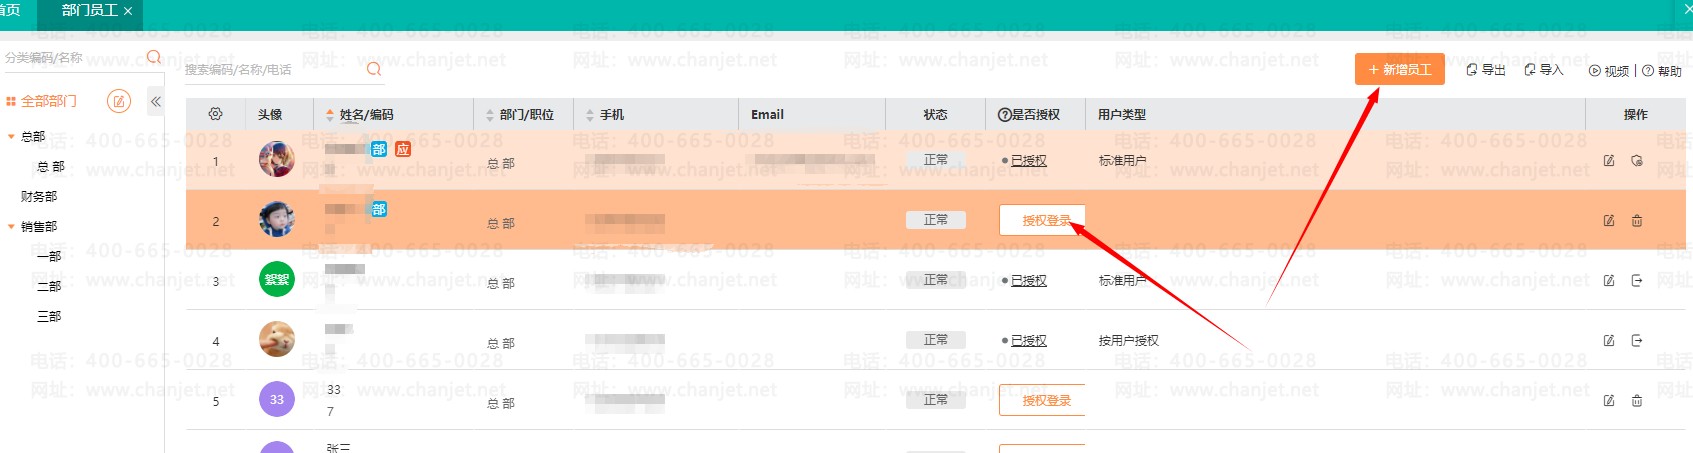Click the exit-arrow action icon in row 4
The image size is (1693, 453).
[1637, 340]
